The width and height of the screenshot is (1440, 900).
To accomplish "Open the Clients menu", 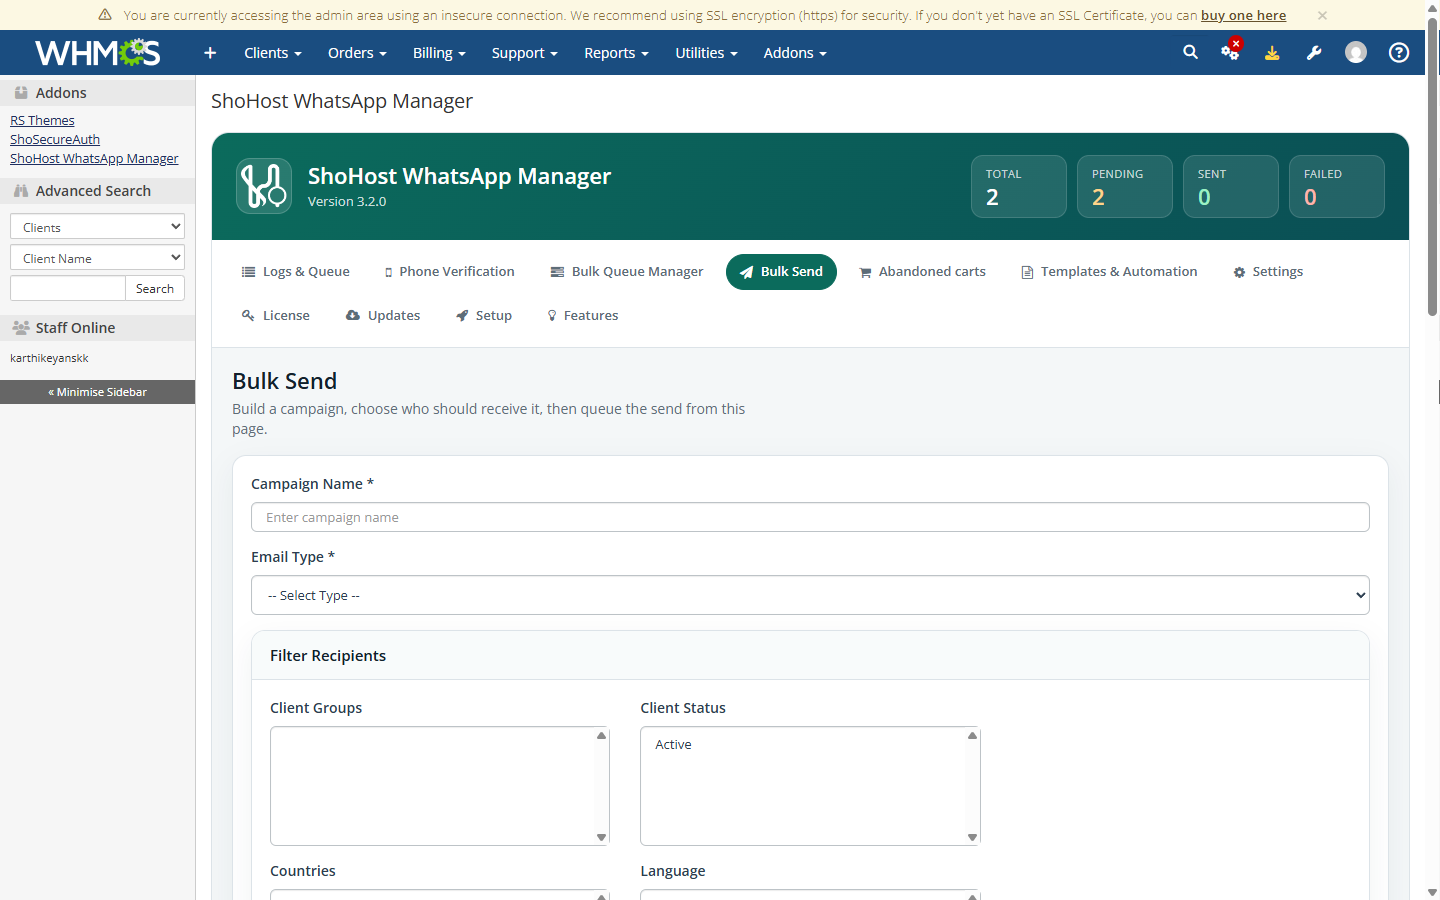I will (272, 53).
